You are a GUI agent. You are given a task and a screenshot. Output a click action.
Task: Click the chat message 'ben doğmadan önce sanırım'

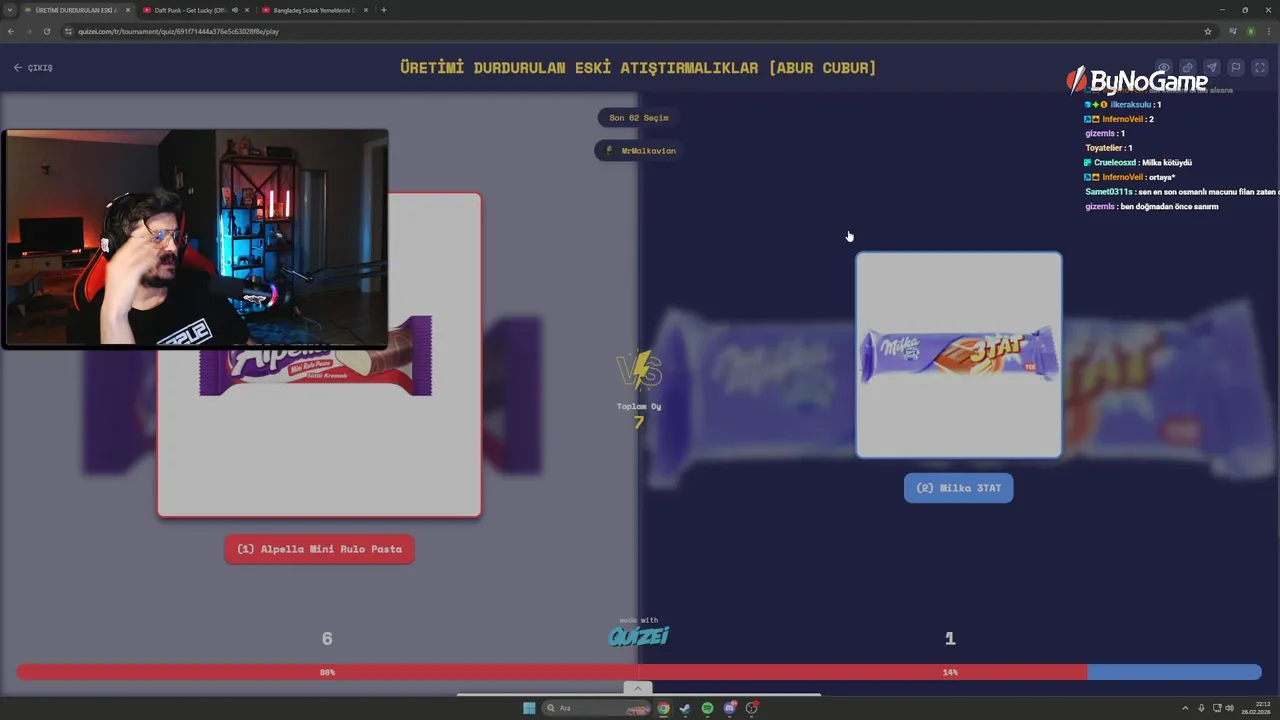(1152, 206)
